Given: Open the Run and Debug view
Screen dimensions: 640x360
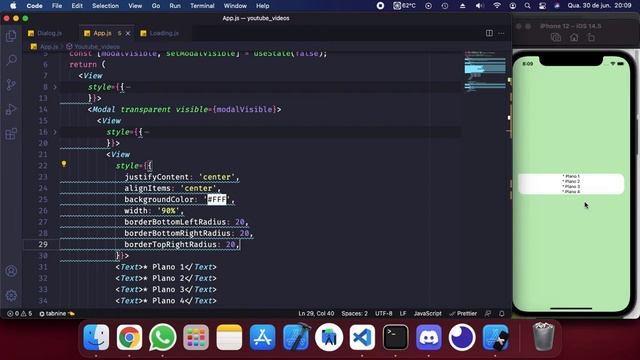Looking at the screenshot, I should (x=11, y=109).
